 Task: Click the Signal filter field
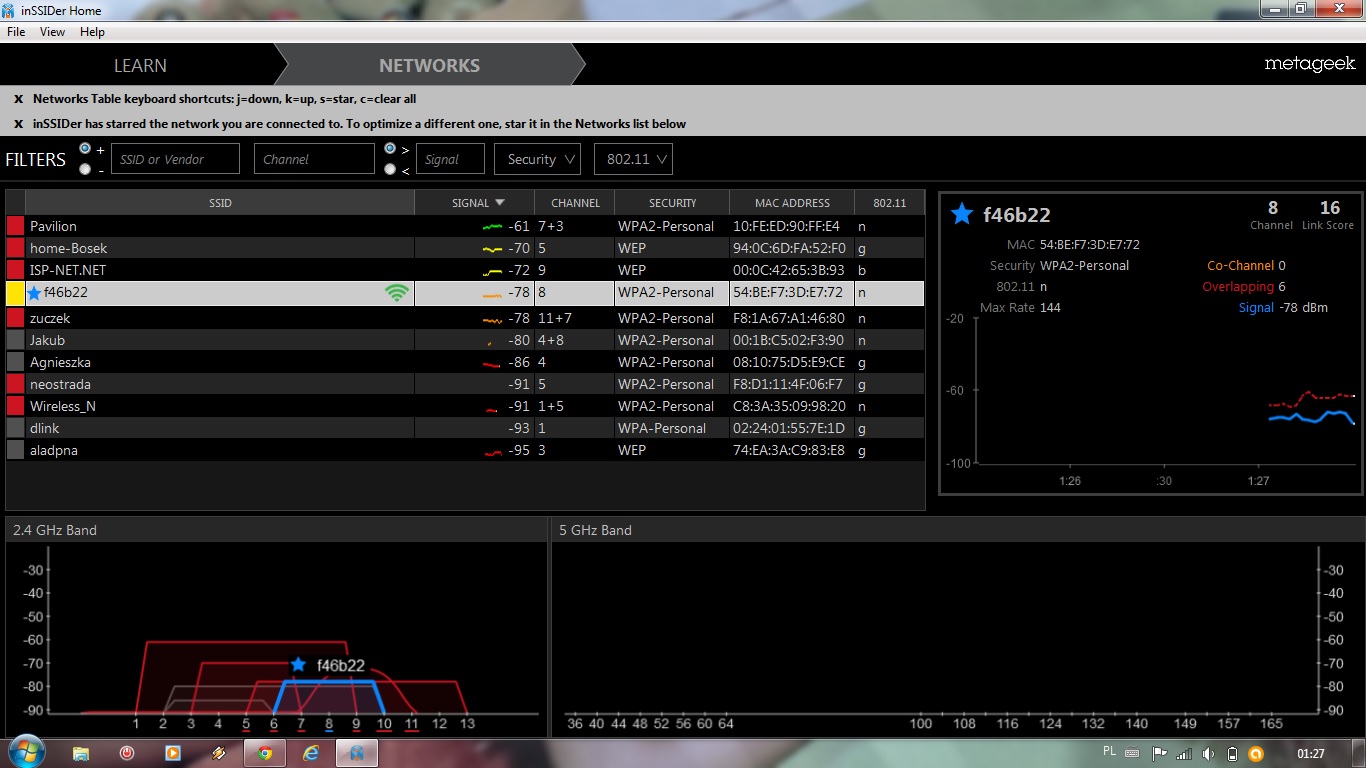pos(450,159)
